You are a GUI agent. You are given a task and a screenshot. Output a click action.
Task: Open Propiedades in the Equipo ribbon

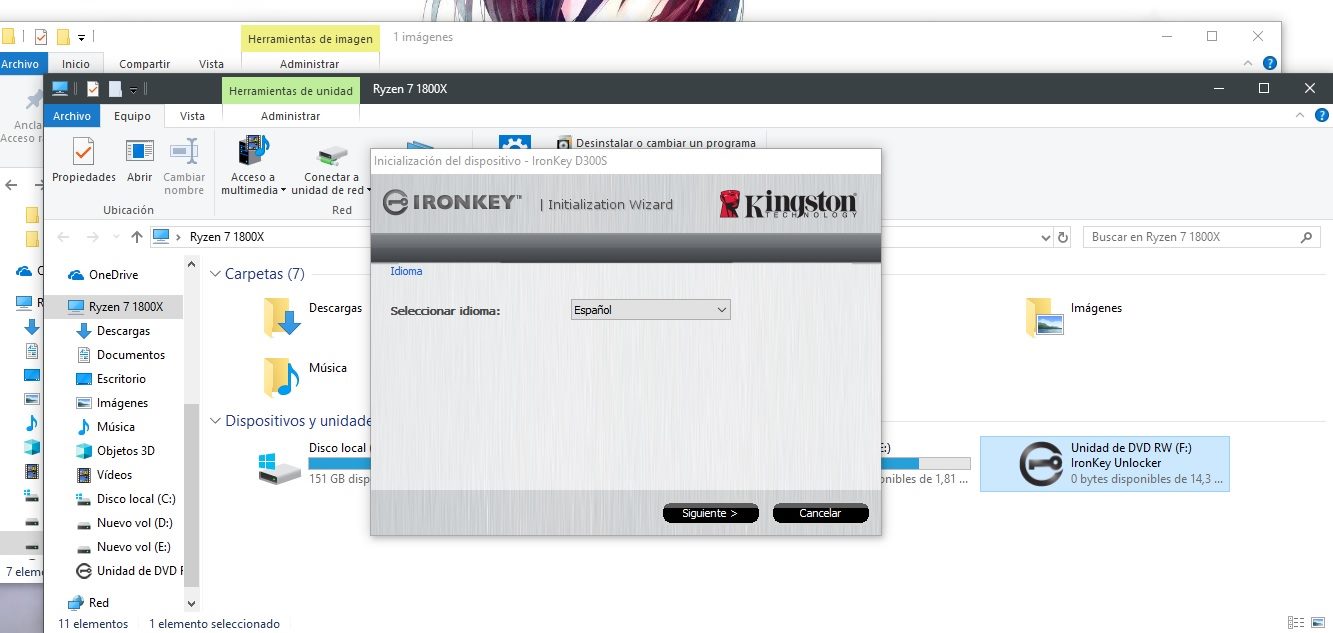point(84,160)
